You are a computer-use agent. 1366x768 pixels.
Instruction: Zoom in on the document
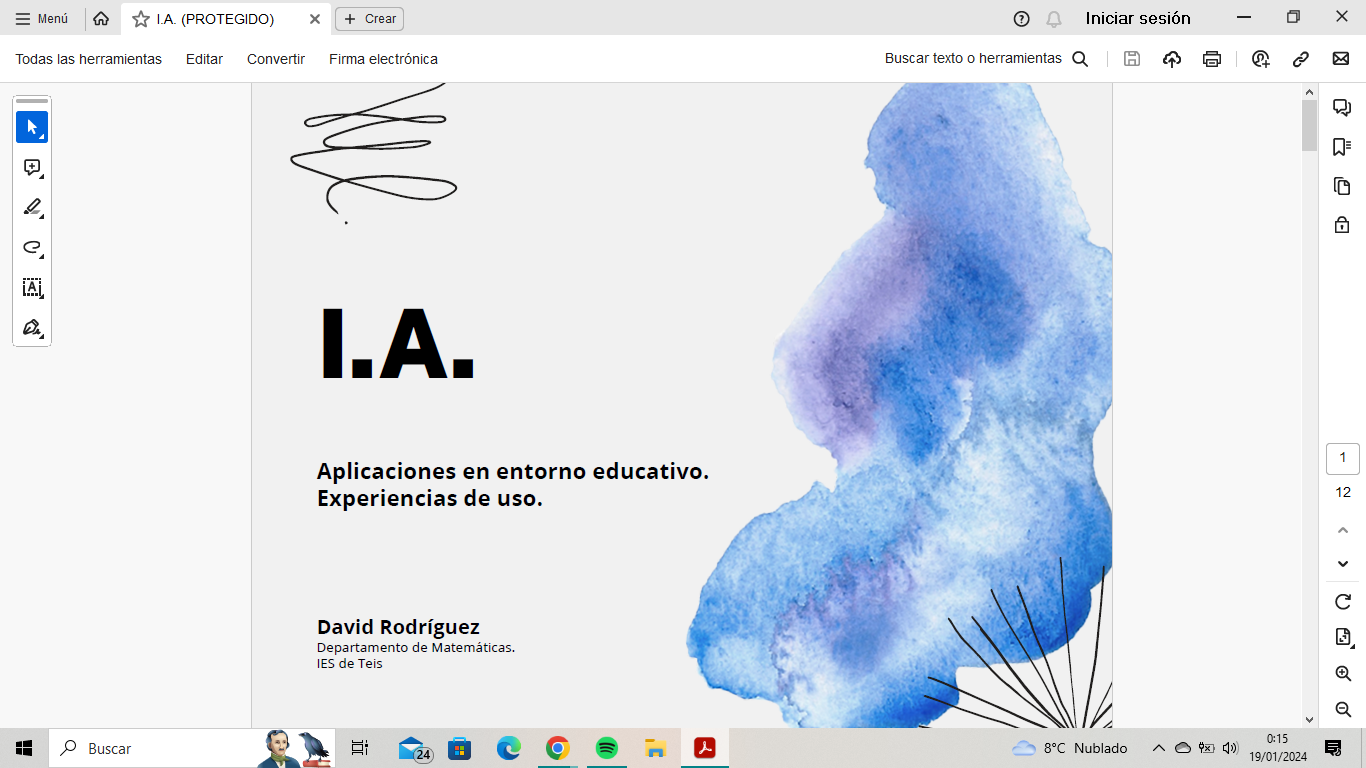point(1343,674)
